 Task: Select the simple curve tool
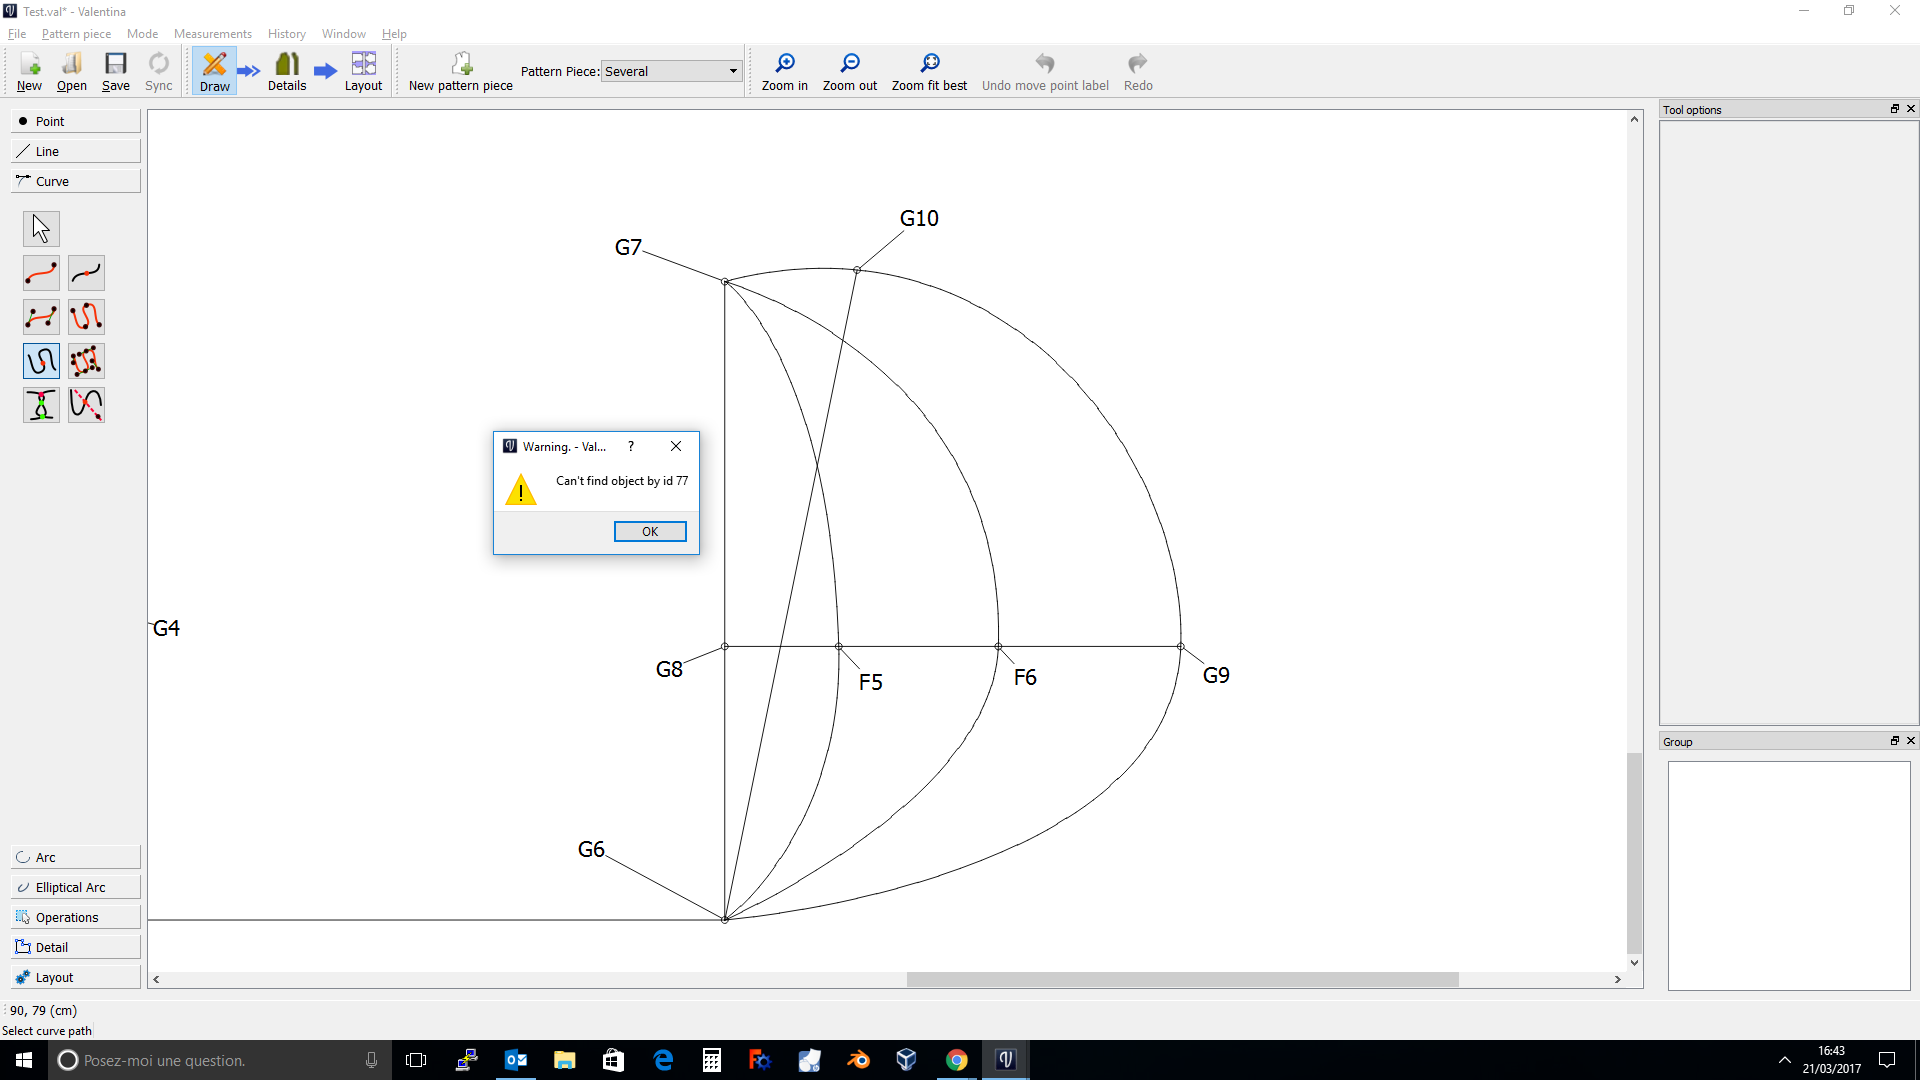(x=41, y=273)
